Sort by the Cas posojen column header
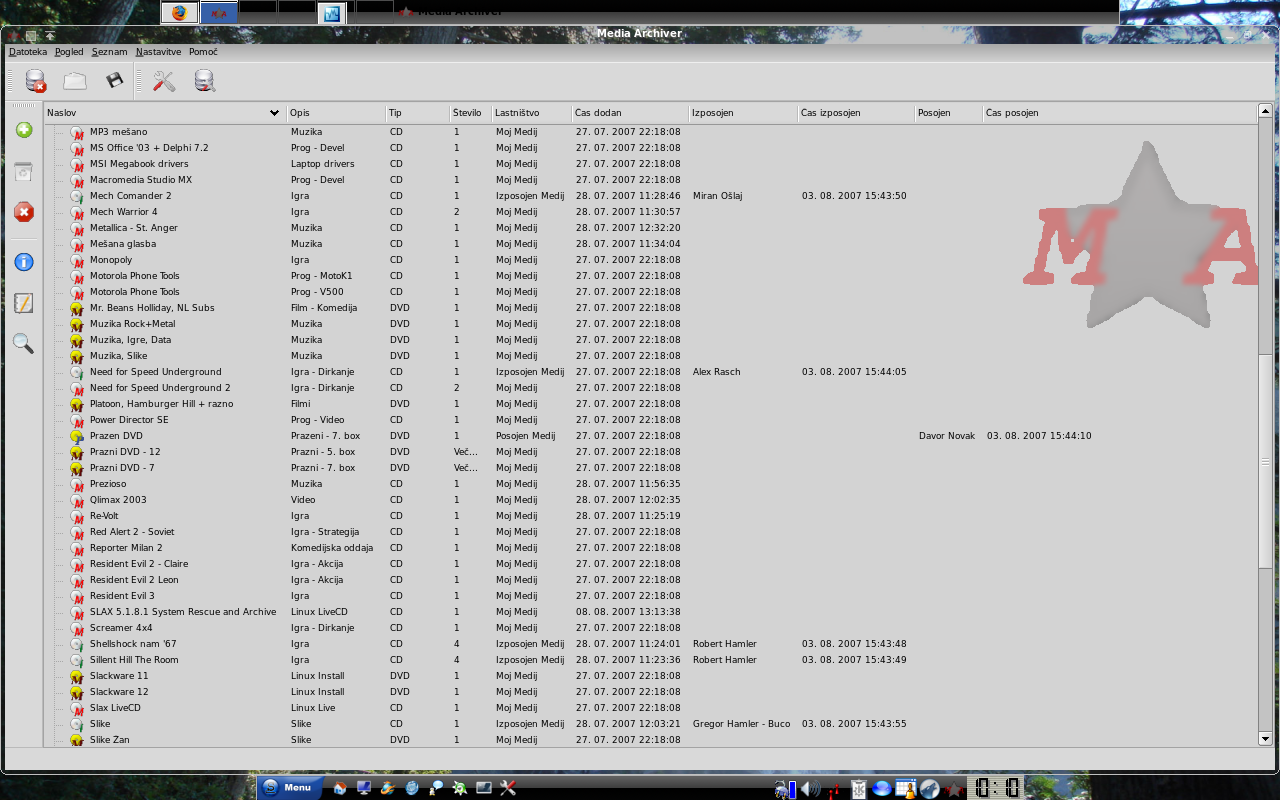The height and width of the screenshot is (800, 1280). click(x=1119, y=113)
